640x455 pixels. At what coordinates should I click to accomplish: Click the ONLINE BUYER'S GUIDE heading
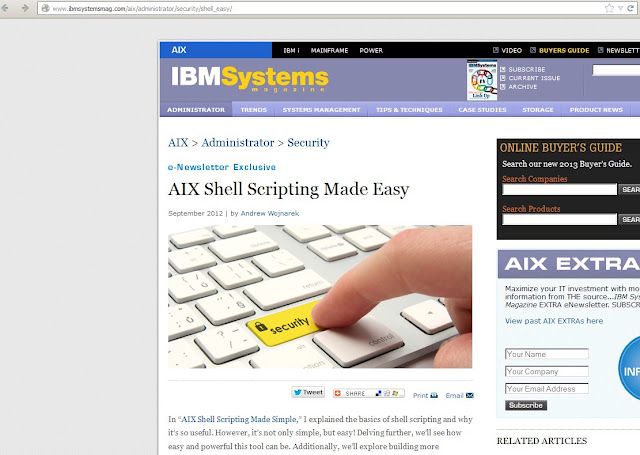click(561, 148)
